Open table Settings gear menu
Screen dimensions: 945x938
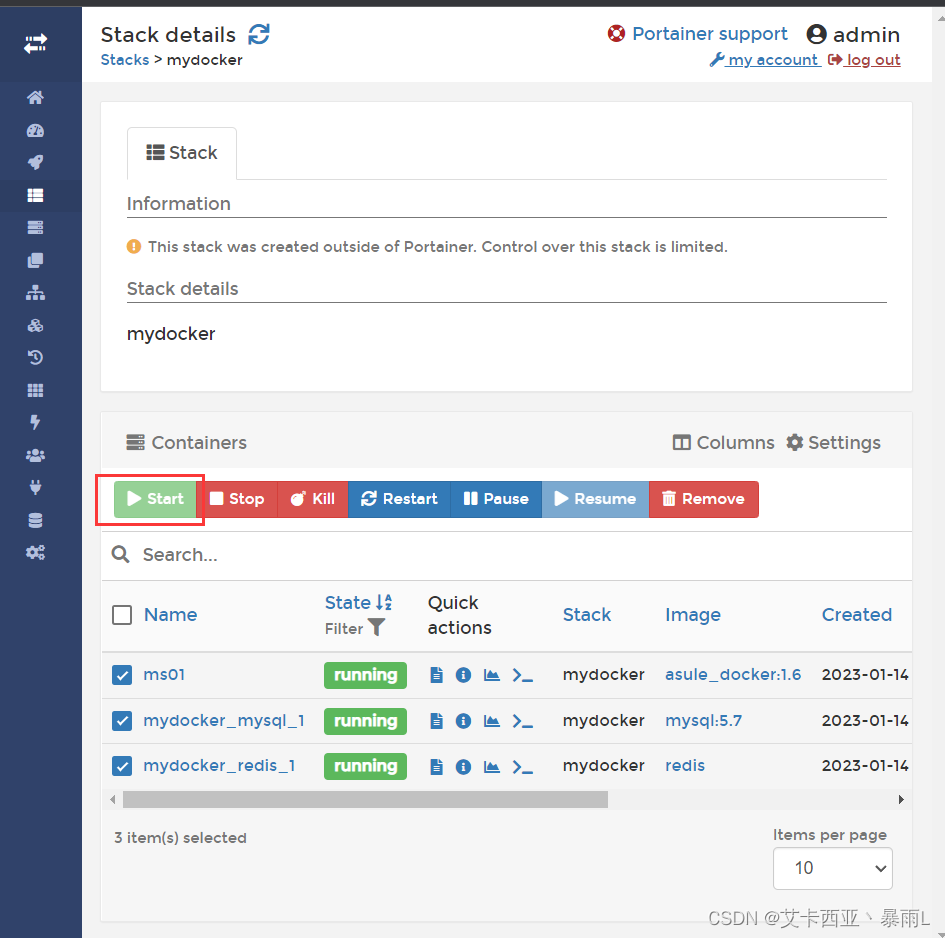pyautogui.click(x=834, y=442)
